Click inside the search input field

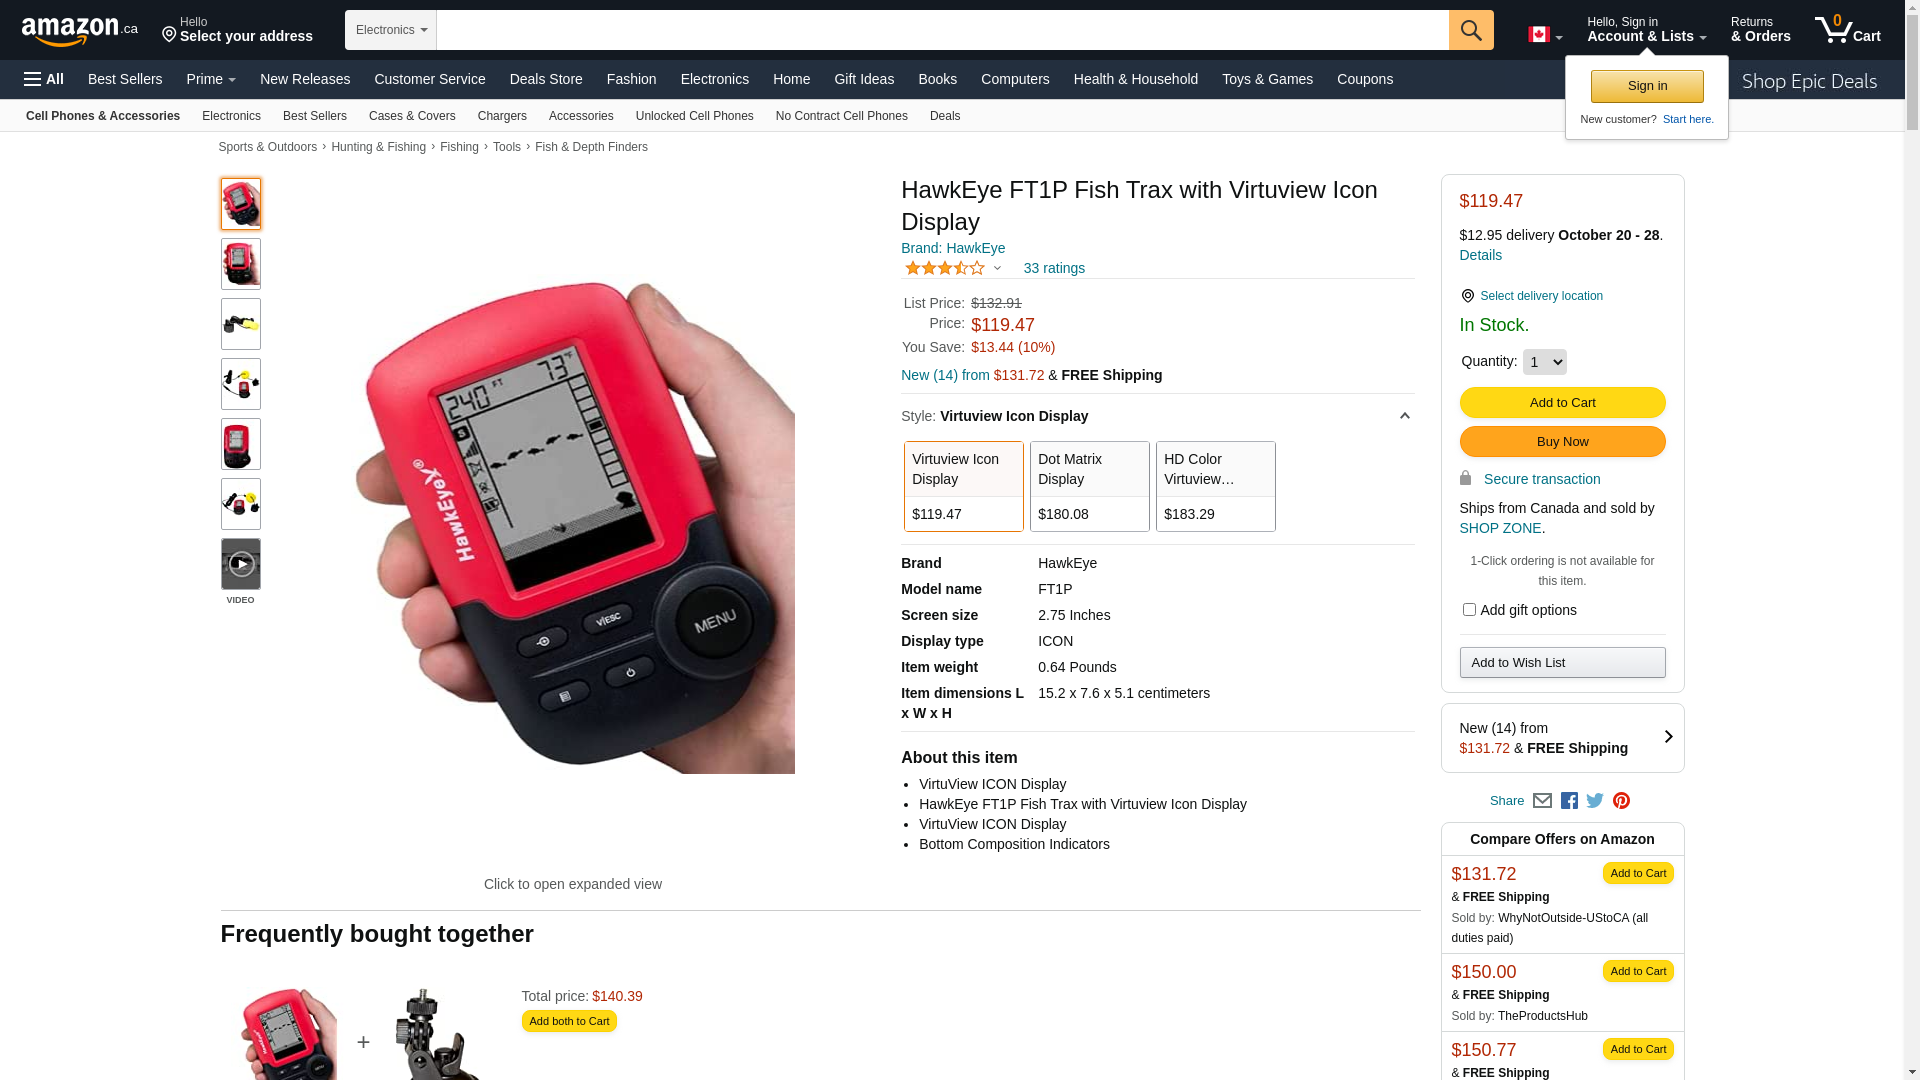click(943, 30)
